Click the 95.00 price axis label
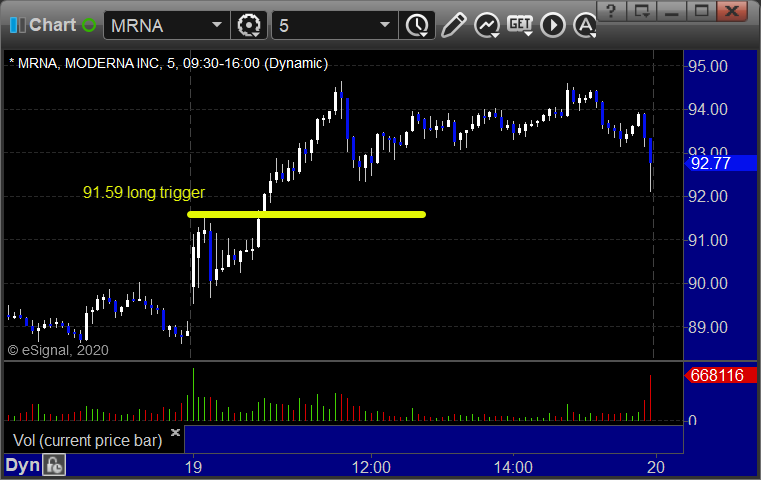The width and height of the screenshot is (761, 480). 708,66
